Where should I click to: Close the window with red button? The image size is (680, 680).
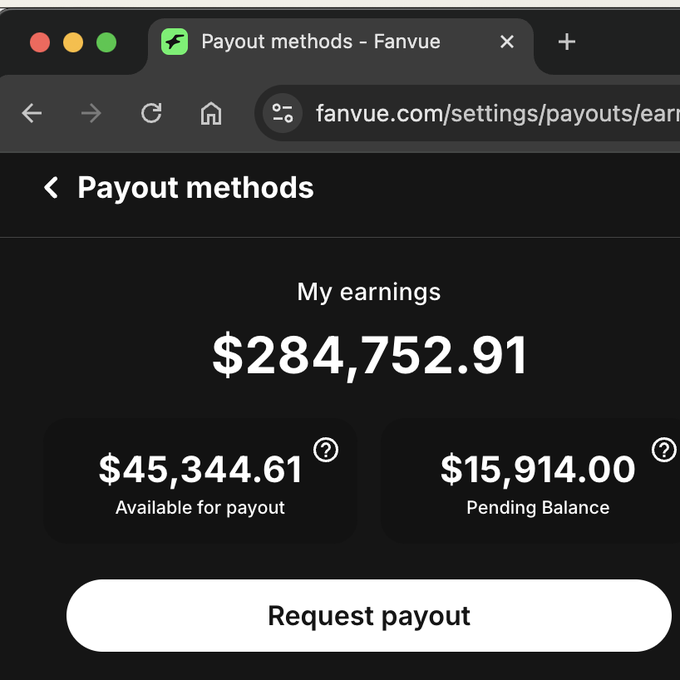40,42
